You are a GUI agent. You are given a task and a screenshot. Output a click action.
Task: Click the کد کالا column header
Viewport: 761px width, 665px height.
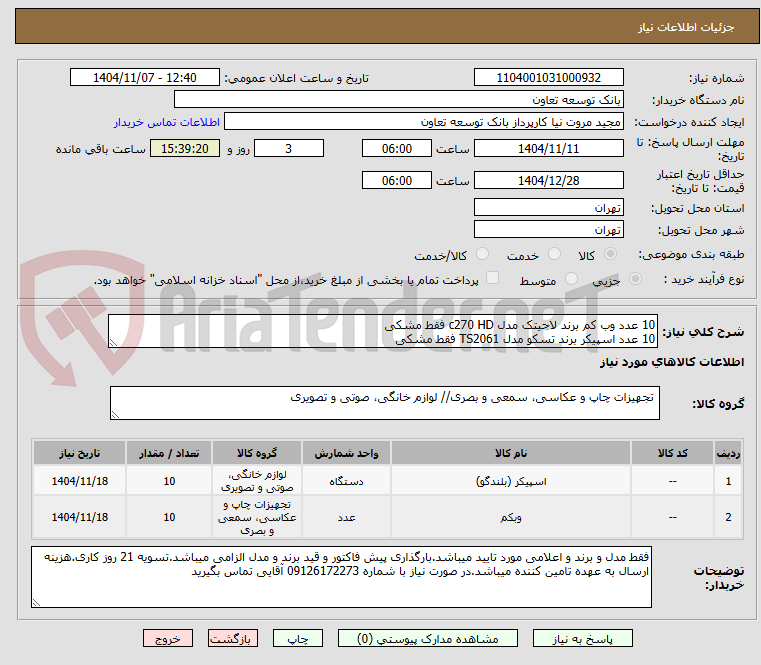(x=672, y=453)
